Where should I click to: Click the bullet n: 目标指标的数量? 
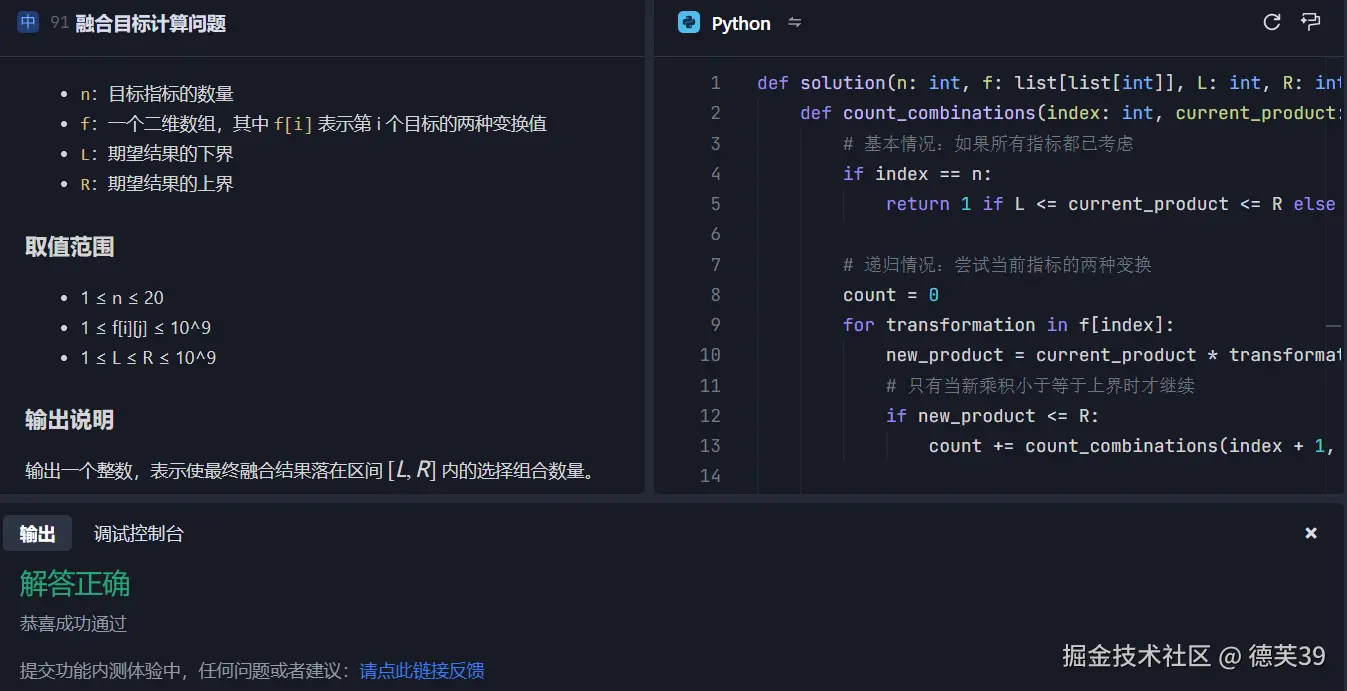pos(157,94)
